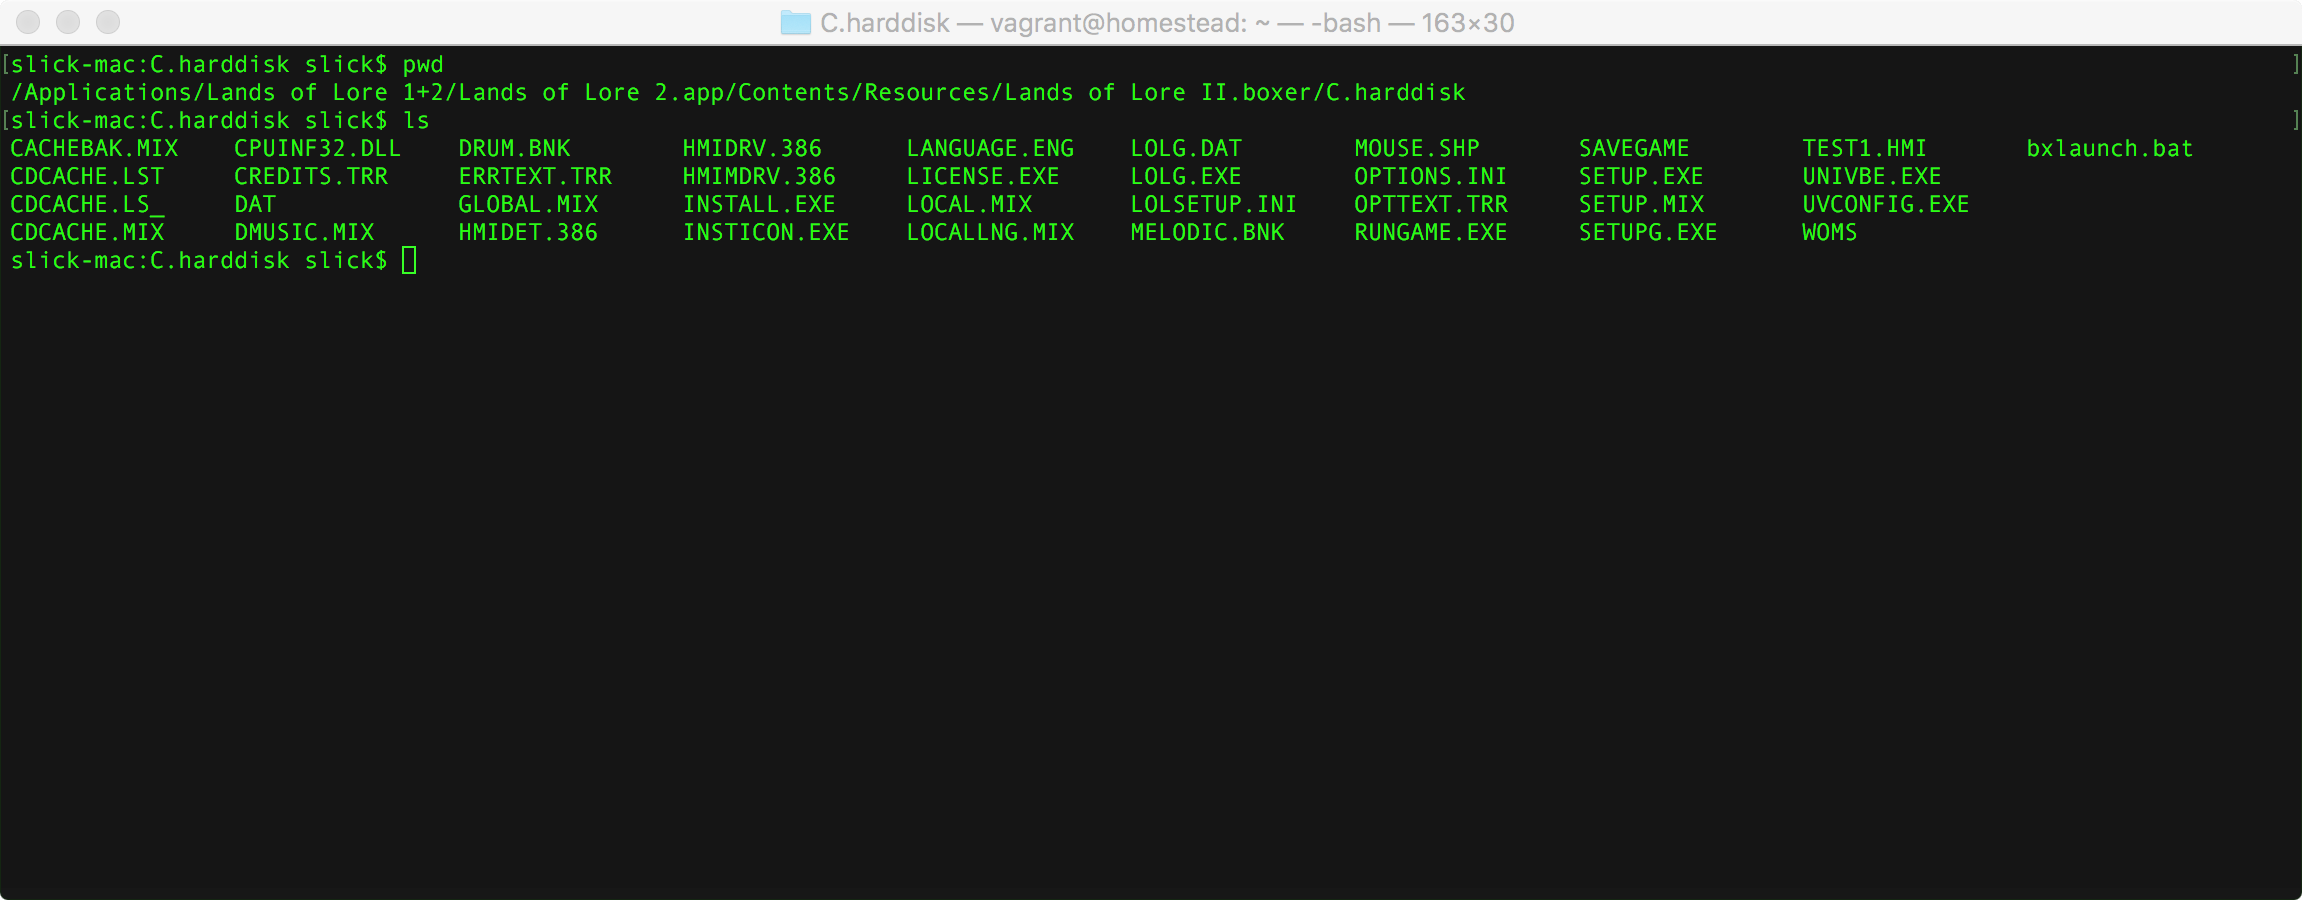Click the folder proxy icon in title bar
Image resolution: width=2302 pixels, height=900 pixels.
point(795,22)
